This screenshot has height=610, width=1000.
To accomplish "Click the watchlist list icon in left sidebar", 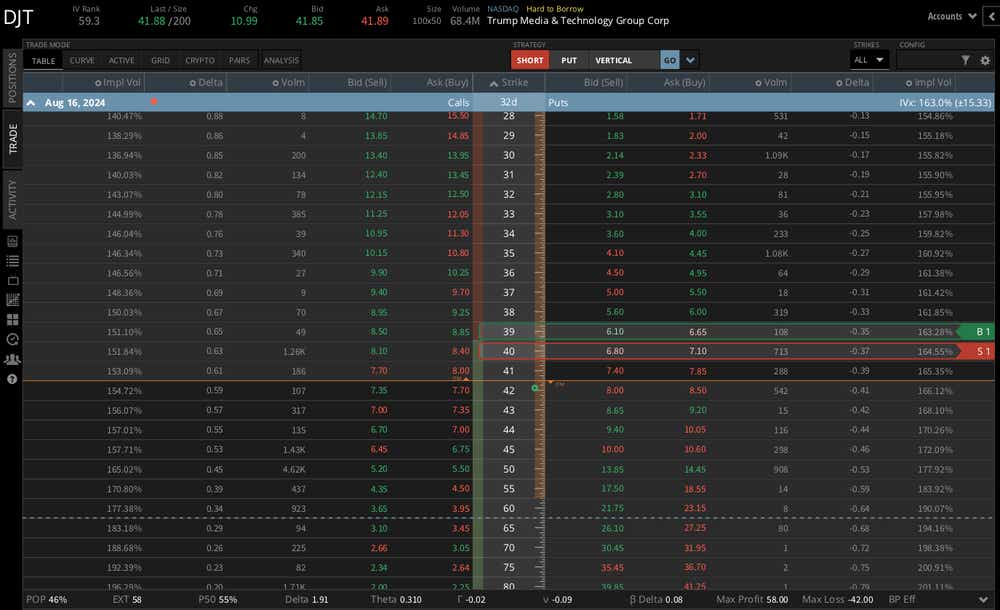I will click(12, 260).
